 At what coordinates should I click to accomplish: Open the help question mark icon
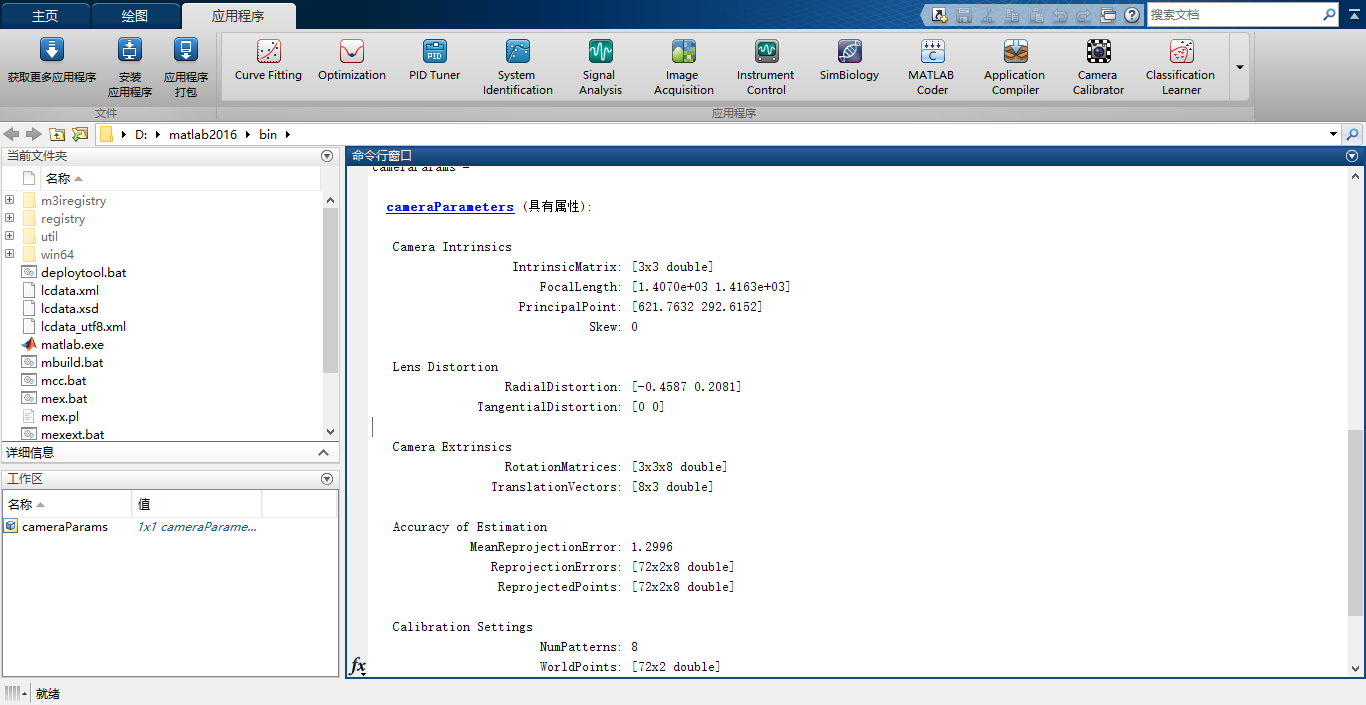point(1132,15)
